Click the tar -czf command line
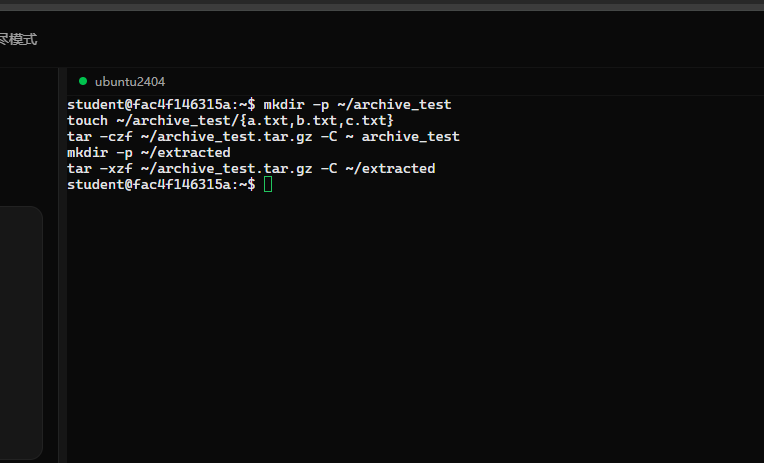 pos(263,136)
